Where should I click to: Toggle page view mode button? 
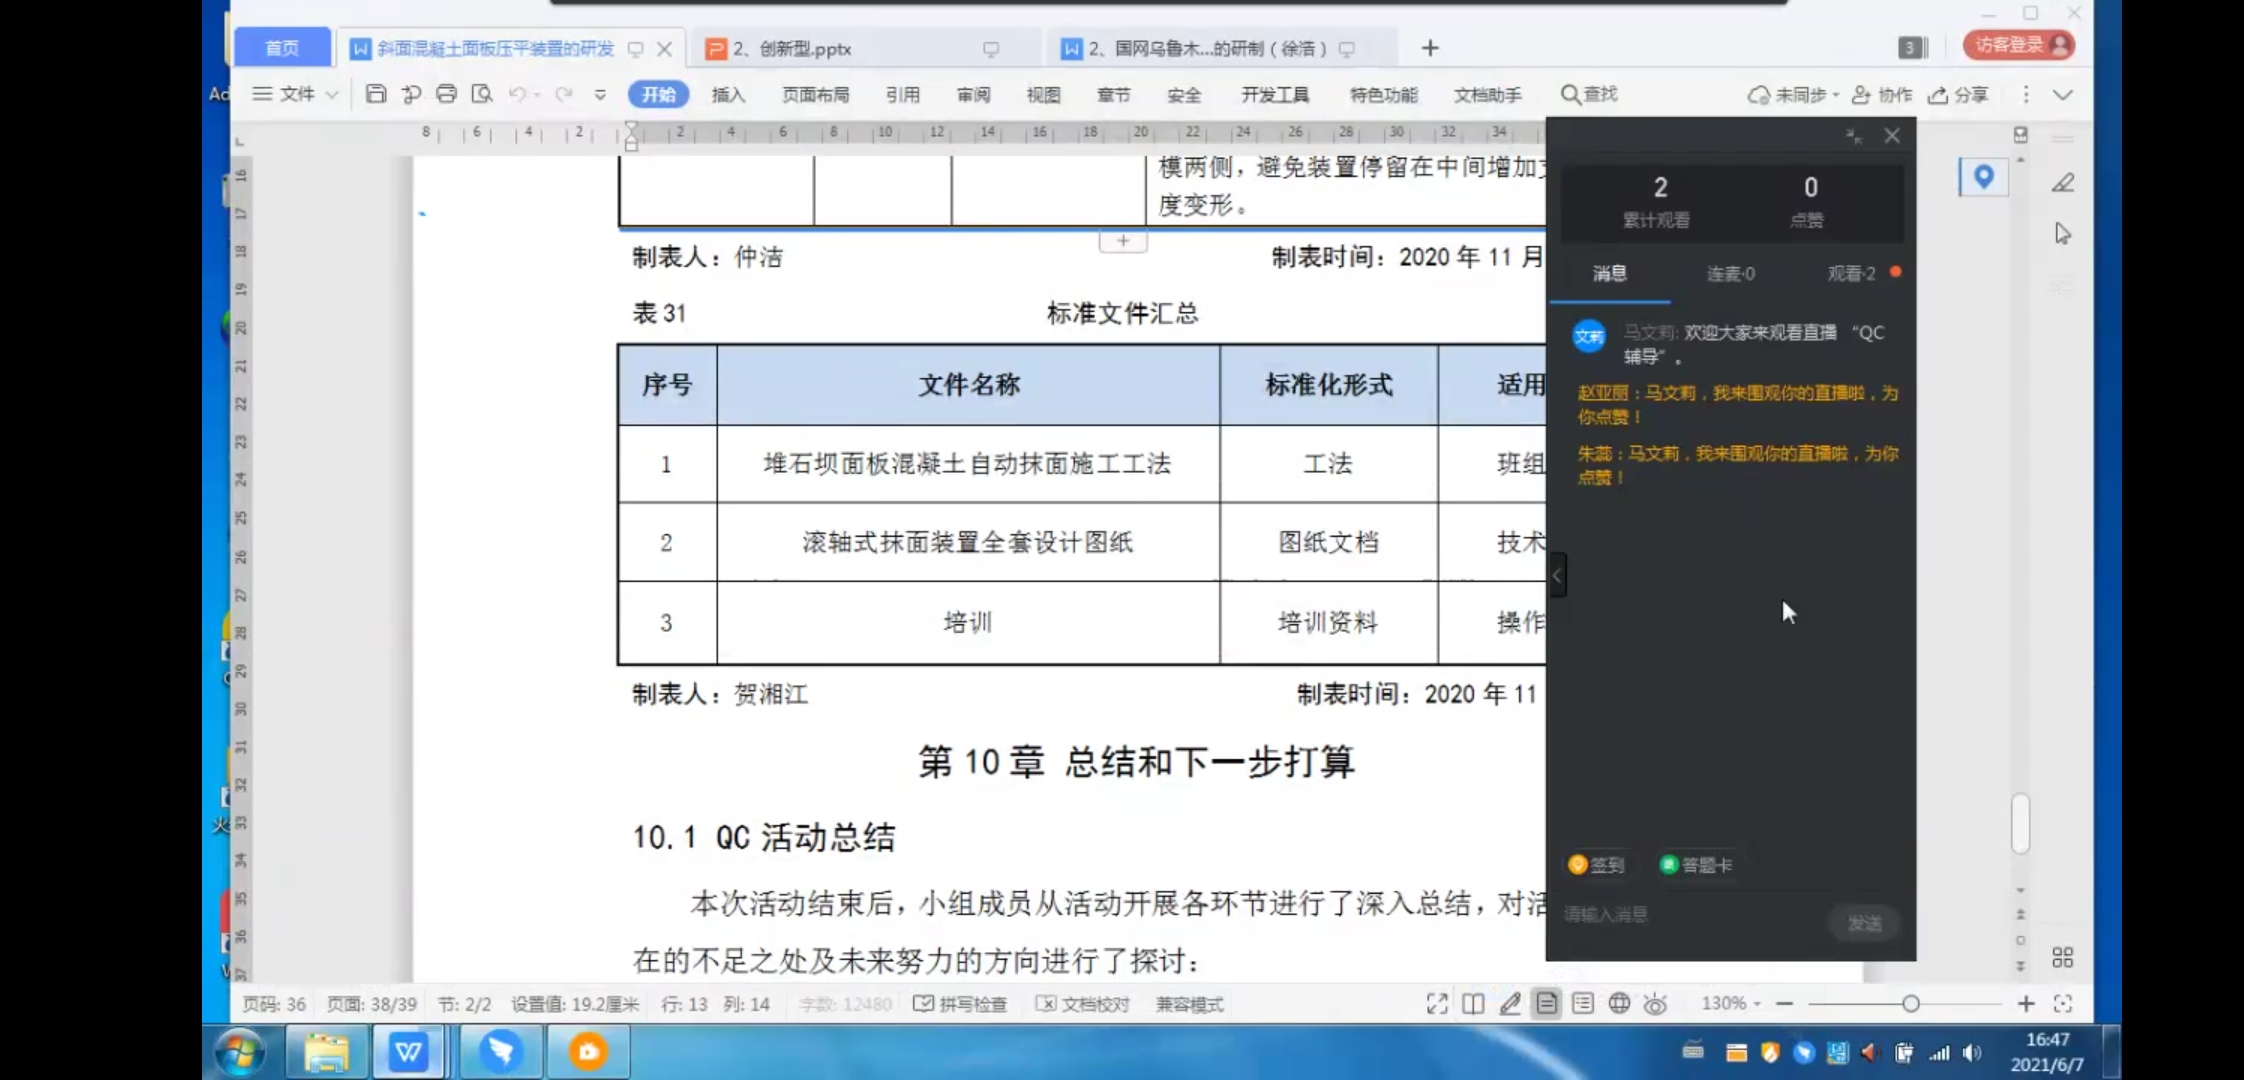[1546, 1003]
